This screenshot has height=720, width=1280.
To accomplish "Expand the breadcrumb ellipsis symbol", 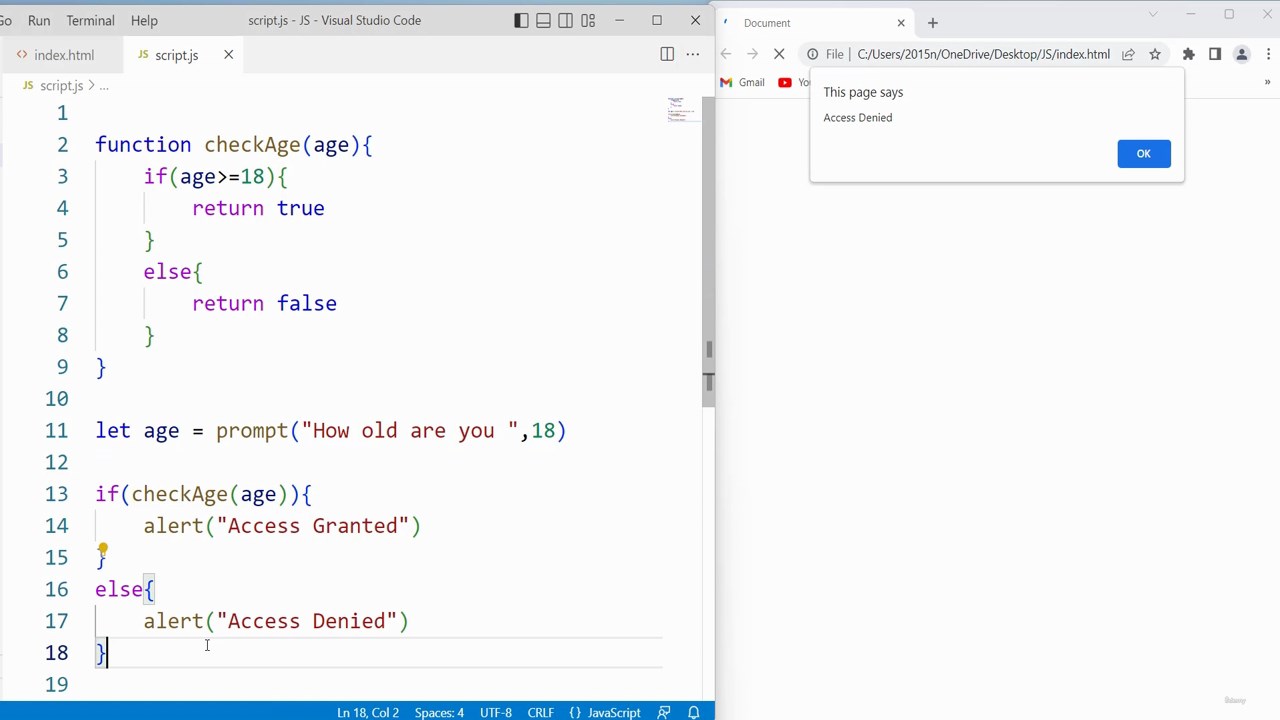I will 104,86.
